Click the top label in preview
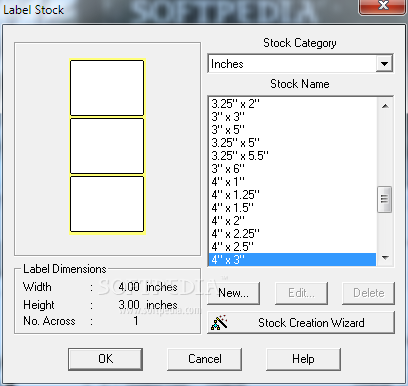Viewport: 408px width, 386px height. click(107, 88)
